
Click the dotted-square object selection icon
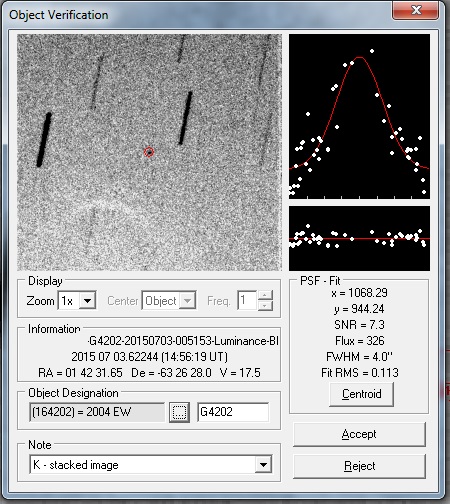[179, 412]
